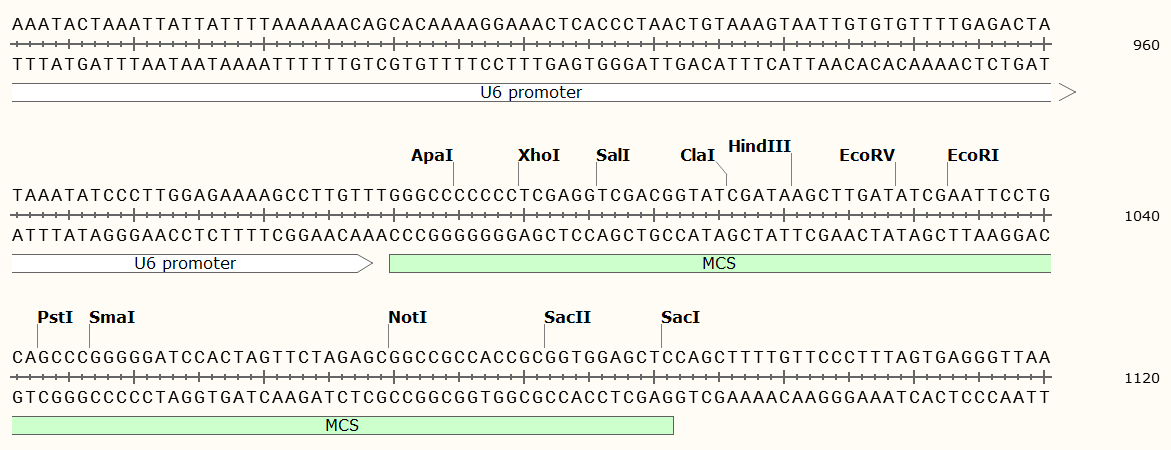Viewport: 1171px width, 450px height.
Task: Click the open arrowhead ending the top U6 promoter bar
Action: (1066, 93)
